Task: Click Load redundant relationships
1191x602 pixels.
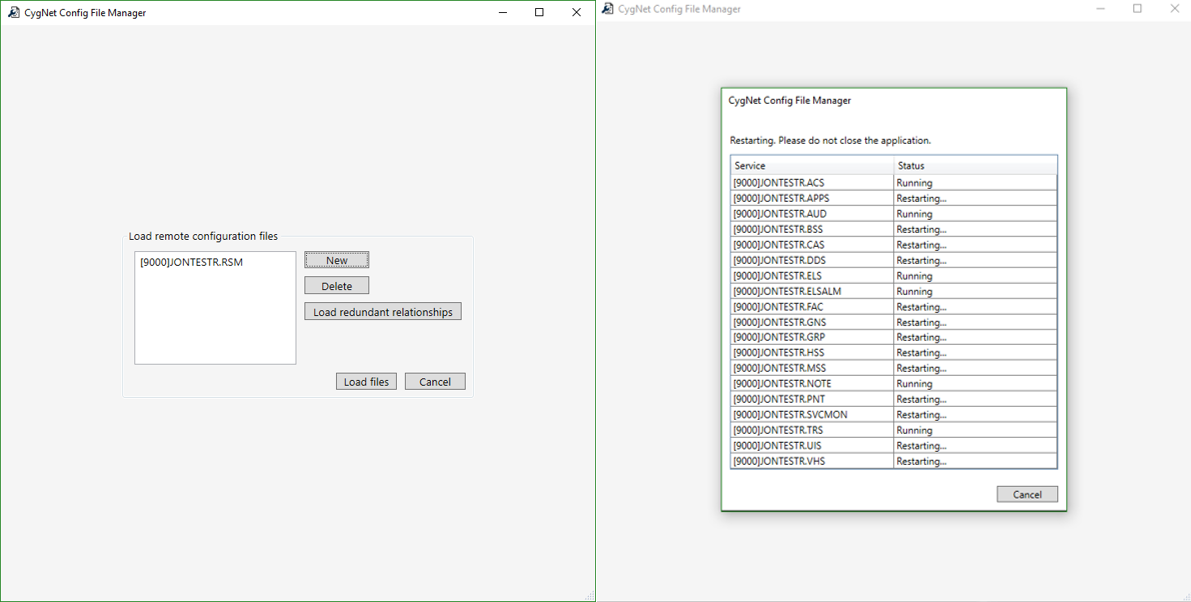Action: pos(382,312)
